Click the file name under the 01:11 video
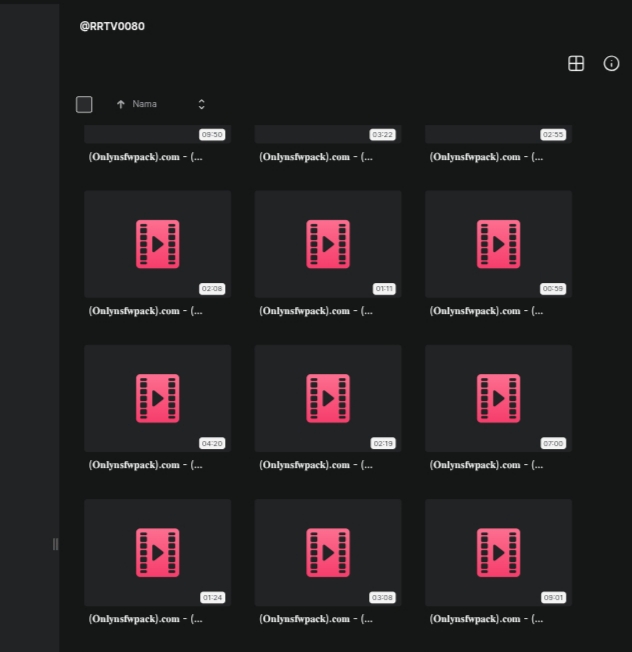The width and height of the screenshot is (632, 652). pos(316,311)
